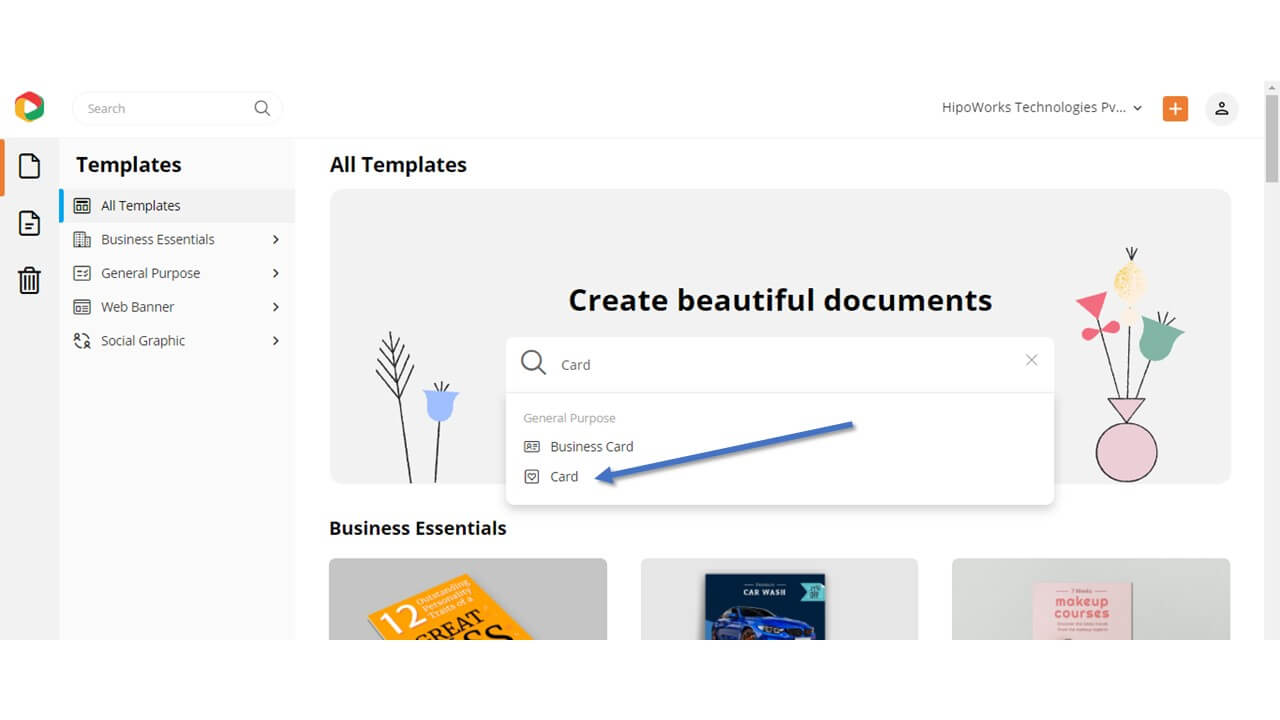Open the Templates page icon in sidebar

(29, 166)
